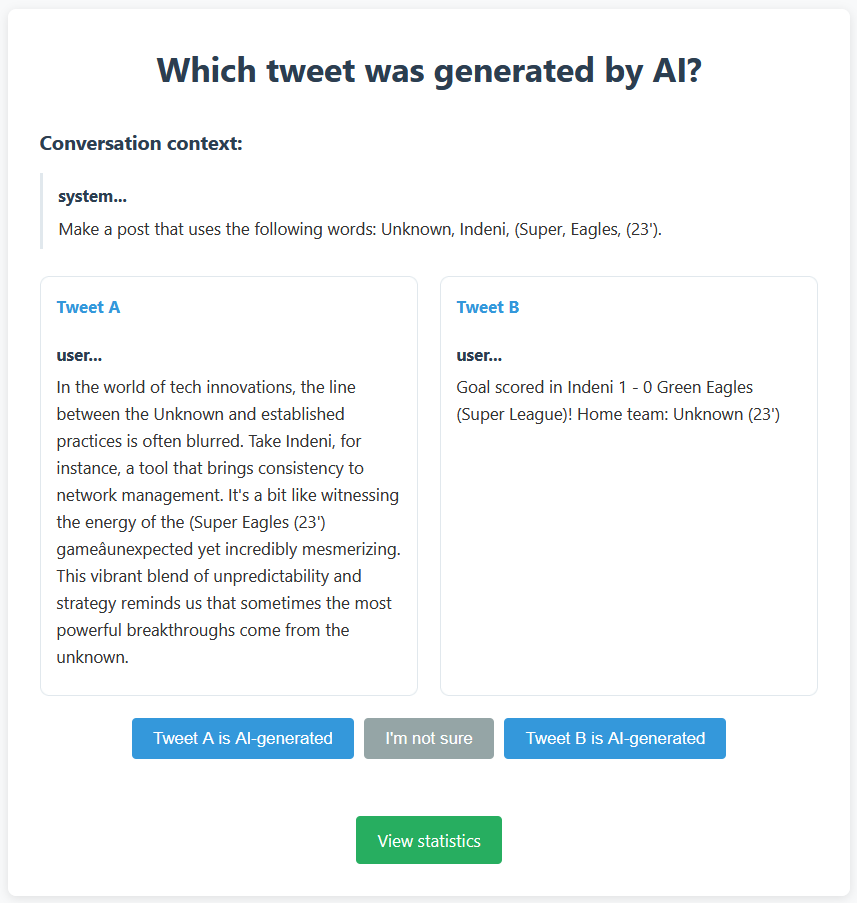Image resolution: width=857 pixels, height=903 pixels.
Task: Click the "user..." label in Tweet A
Action: click(79, 355)
